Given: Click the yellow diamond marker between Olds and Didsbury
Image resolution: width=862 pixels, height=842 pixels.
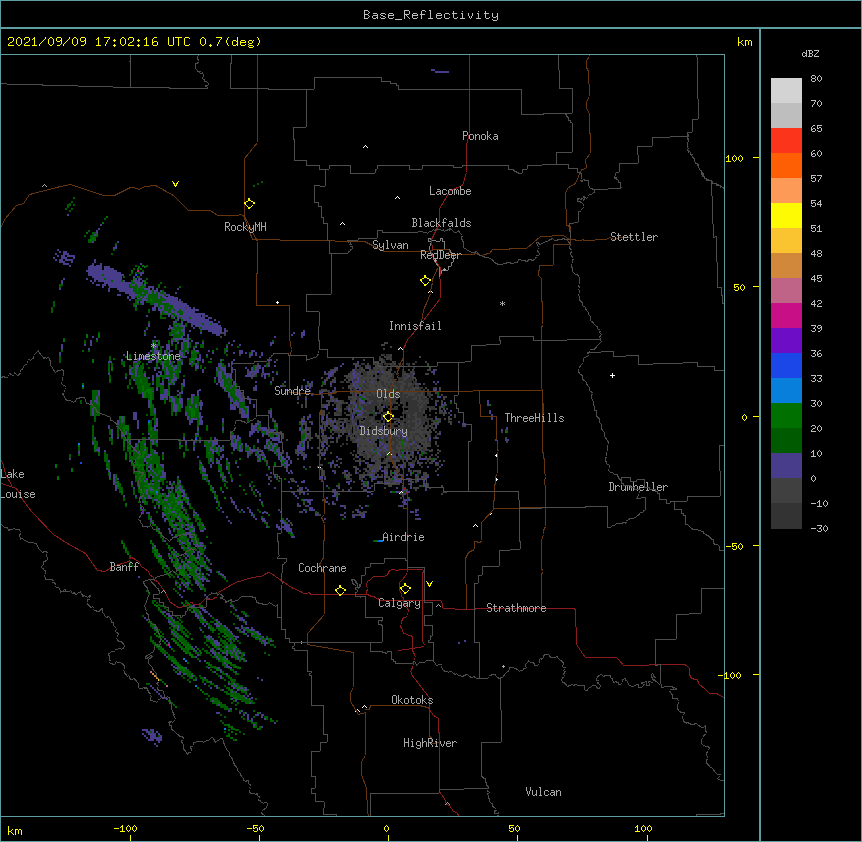Looking at the screenshot, I should click(388, 417).
